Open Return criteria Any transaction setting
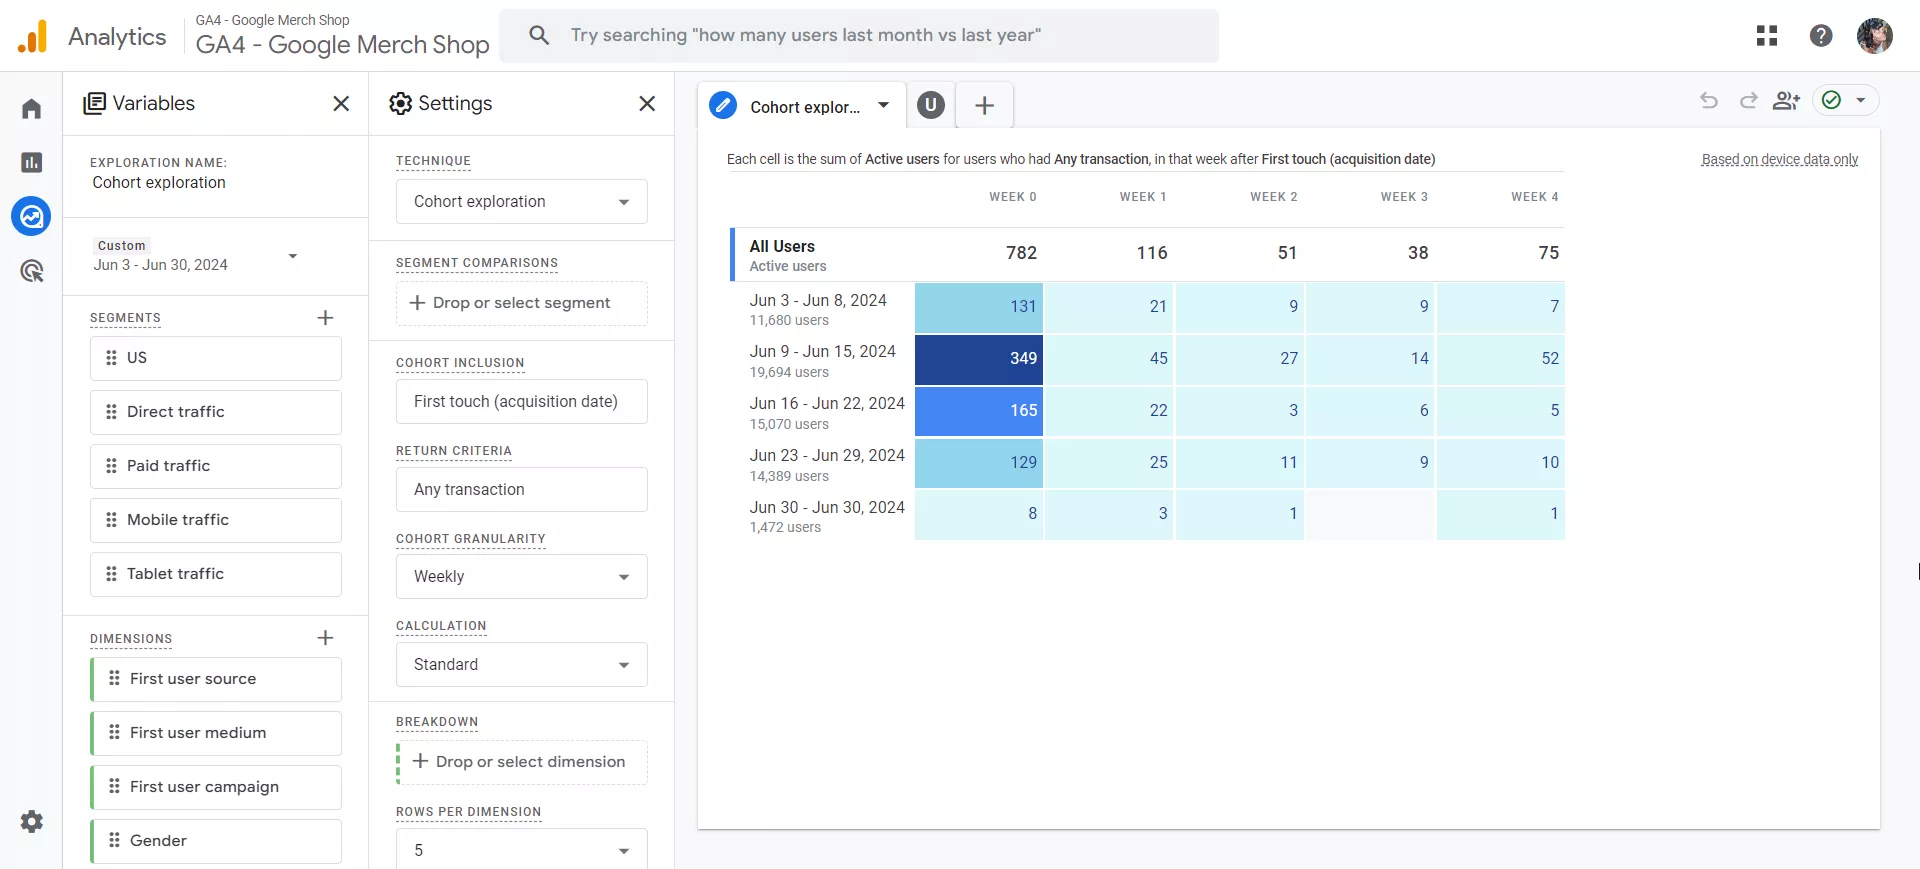The image size is (1920, 869). (x=522, y=490)
